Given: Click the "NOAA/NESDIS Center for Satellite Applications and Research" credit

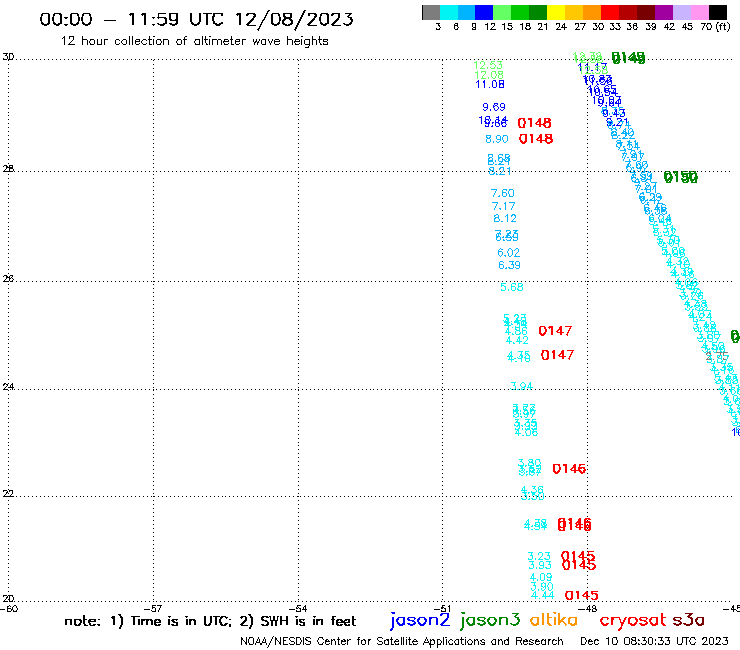Looking at the screenshot, I should pos(402,642).
